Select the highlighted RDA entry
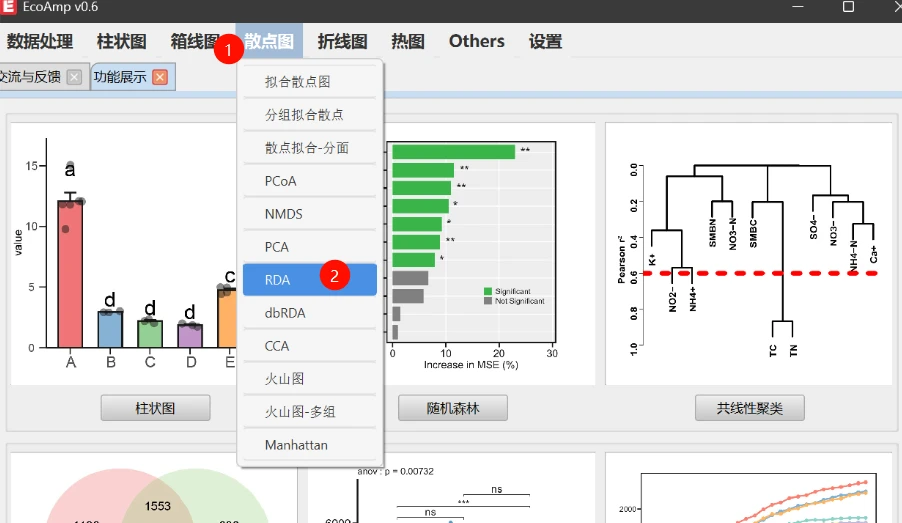The width and height of the screenshot is (902, 523). (x=309, y=280)
